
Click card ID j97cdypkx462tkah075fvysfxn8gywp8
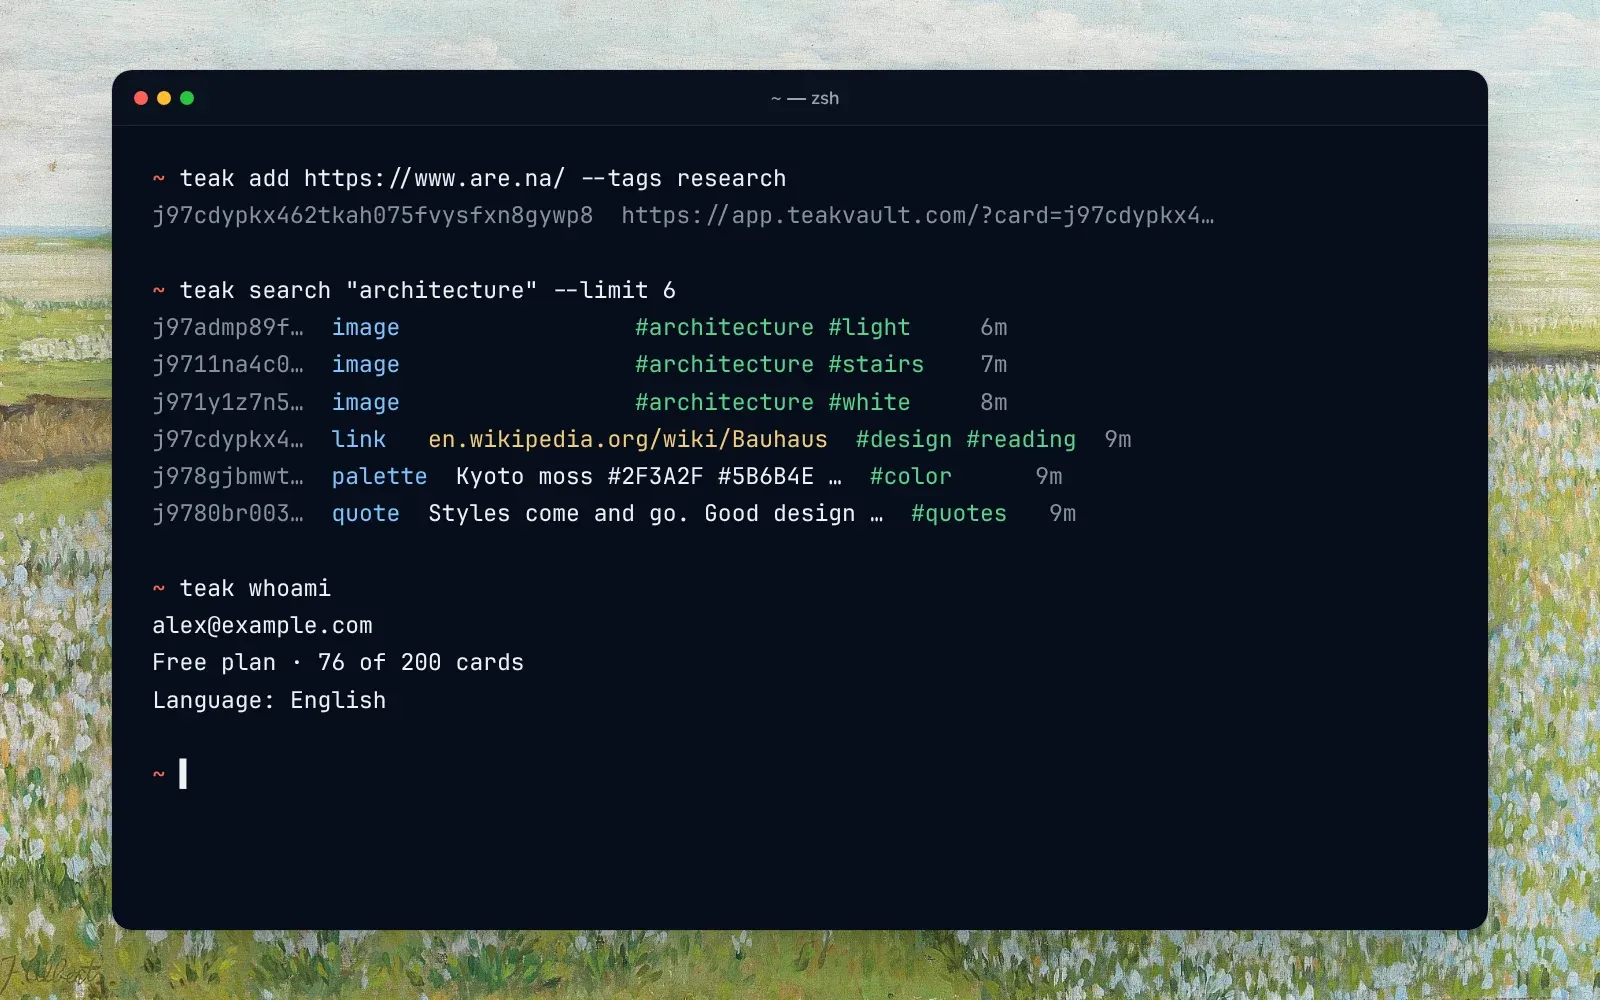(x=372, y=216)
